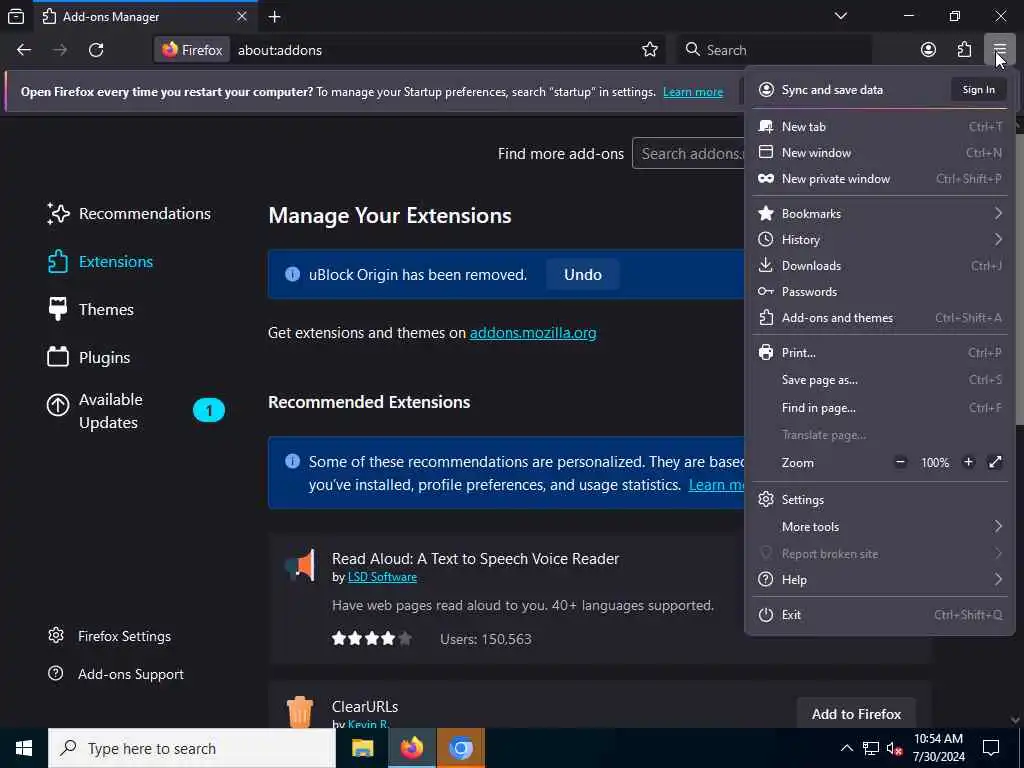This screenshot has width=1024, height=768.
Task: Click the Available Updates badge showing 1
Action: point(209,411)
